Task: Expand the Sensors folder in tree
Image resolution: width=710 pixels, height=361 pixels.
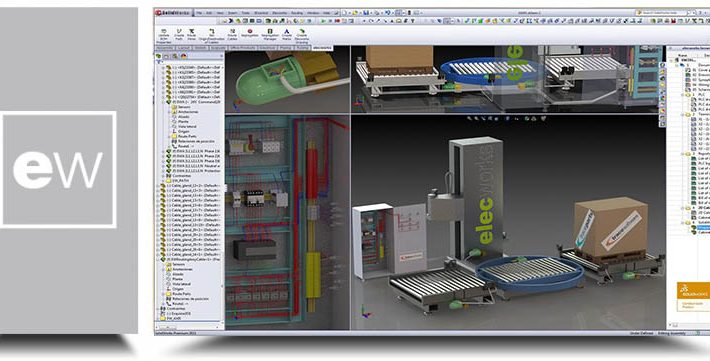Action: pos(180,107)
